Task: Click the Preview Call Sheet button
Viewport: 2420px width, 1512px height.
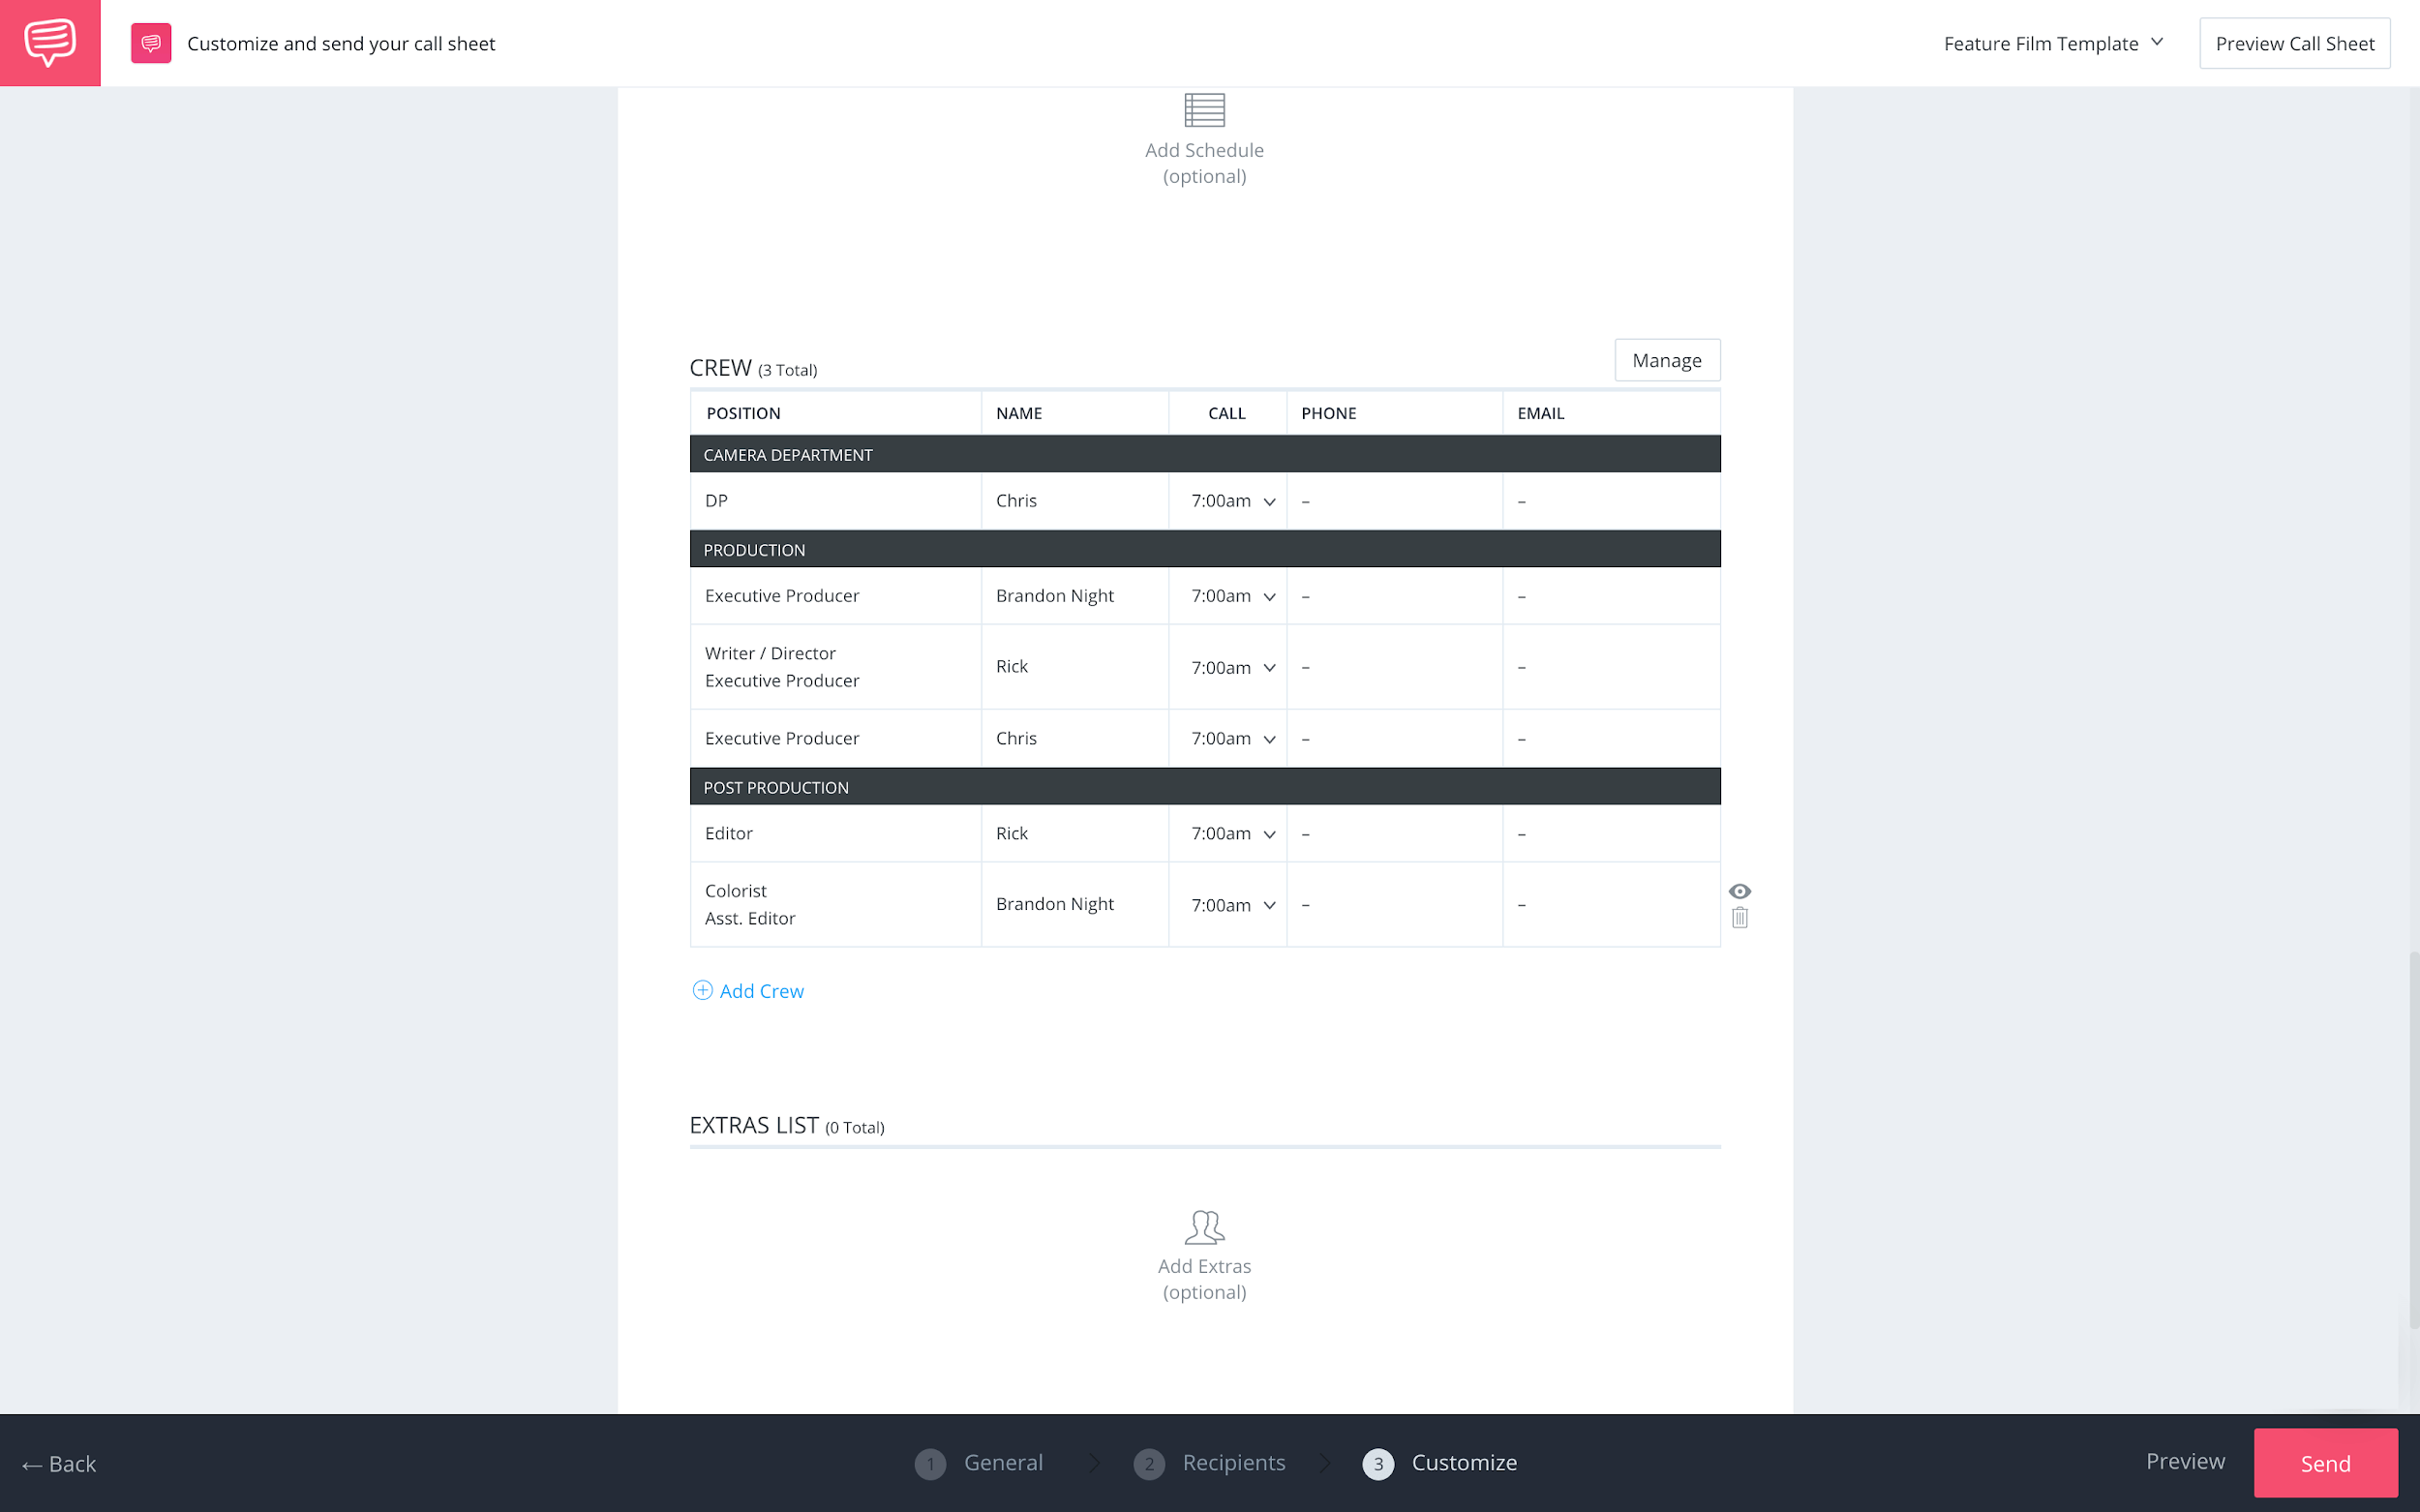Action: (2295, 42)
